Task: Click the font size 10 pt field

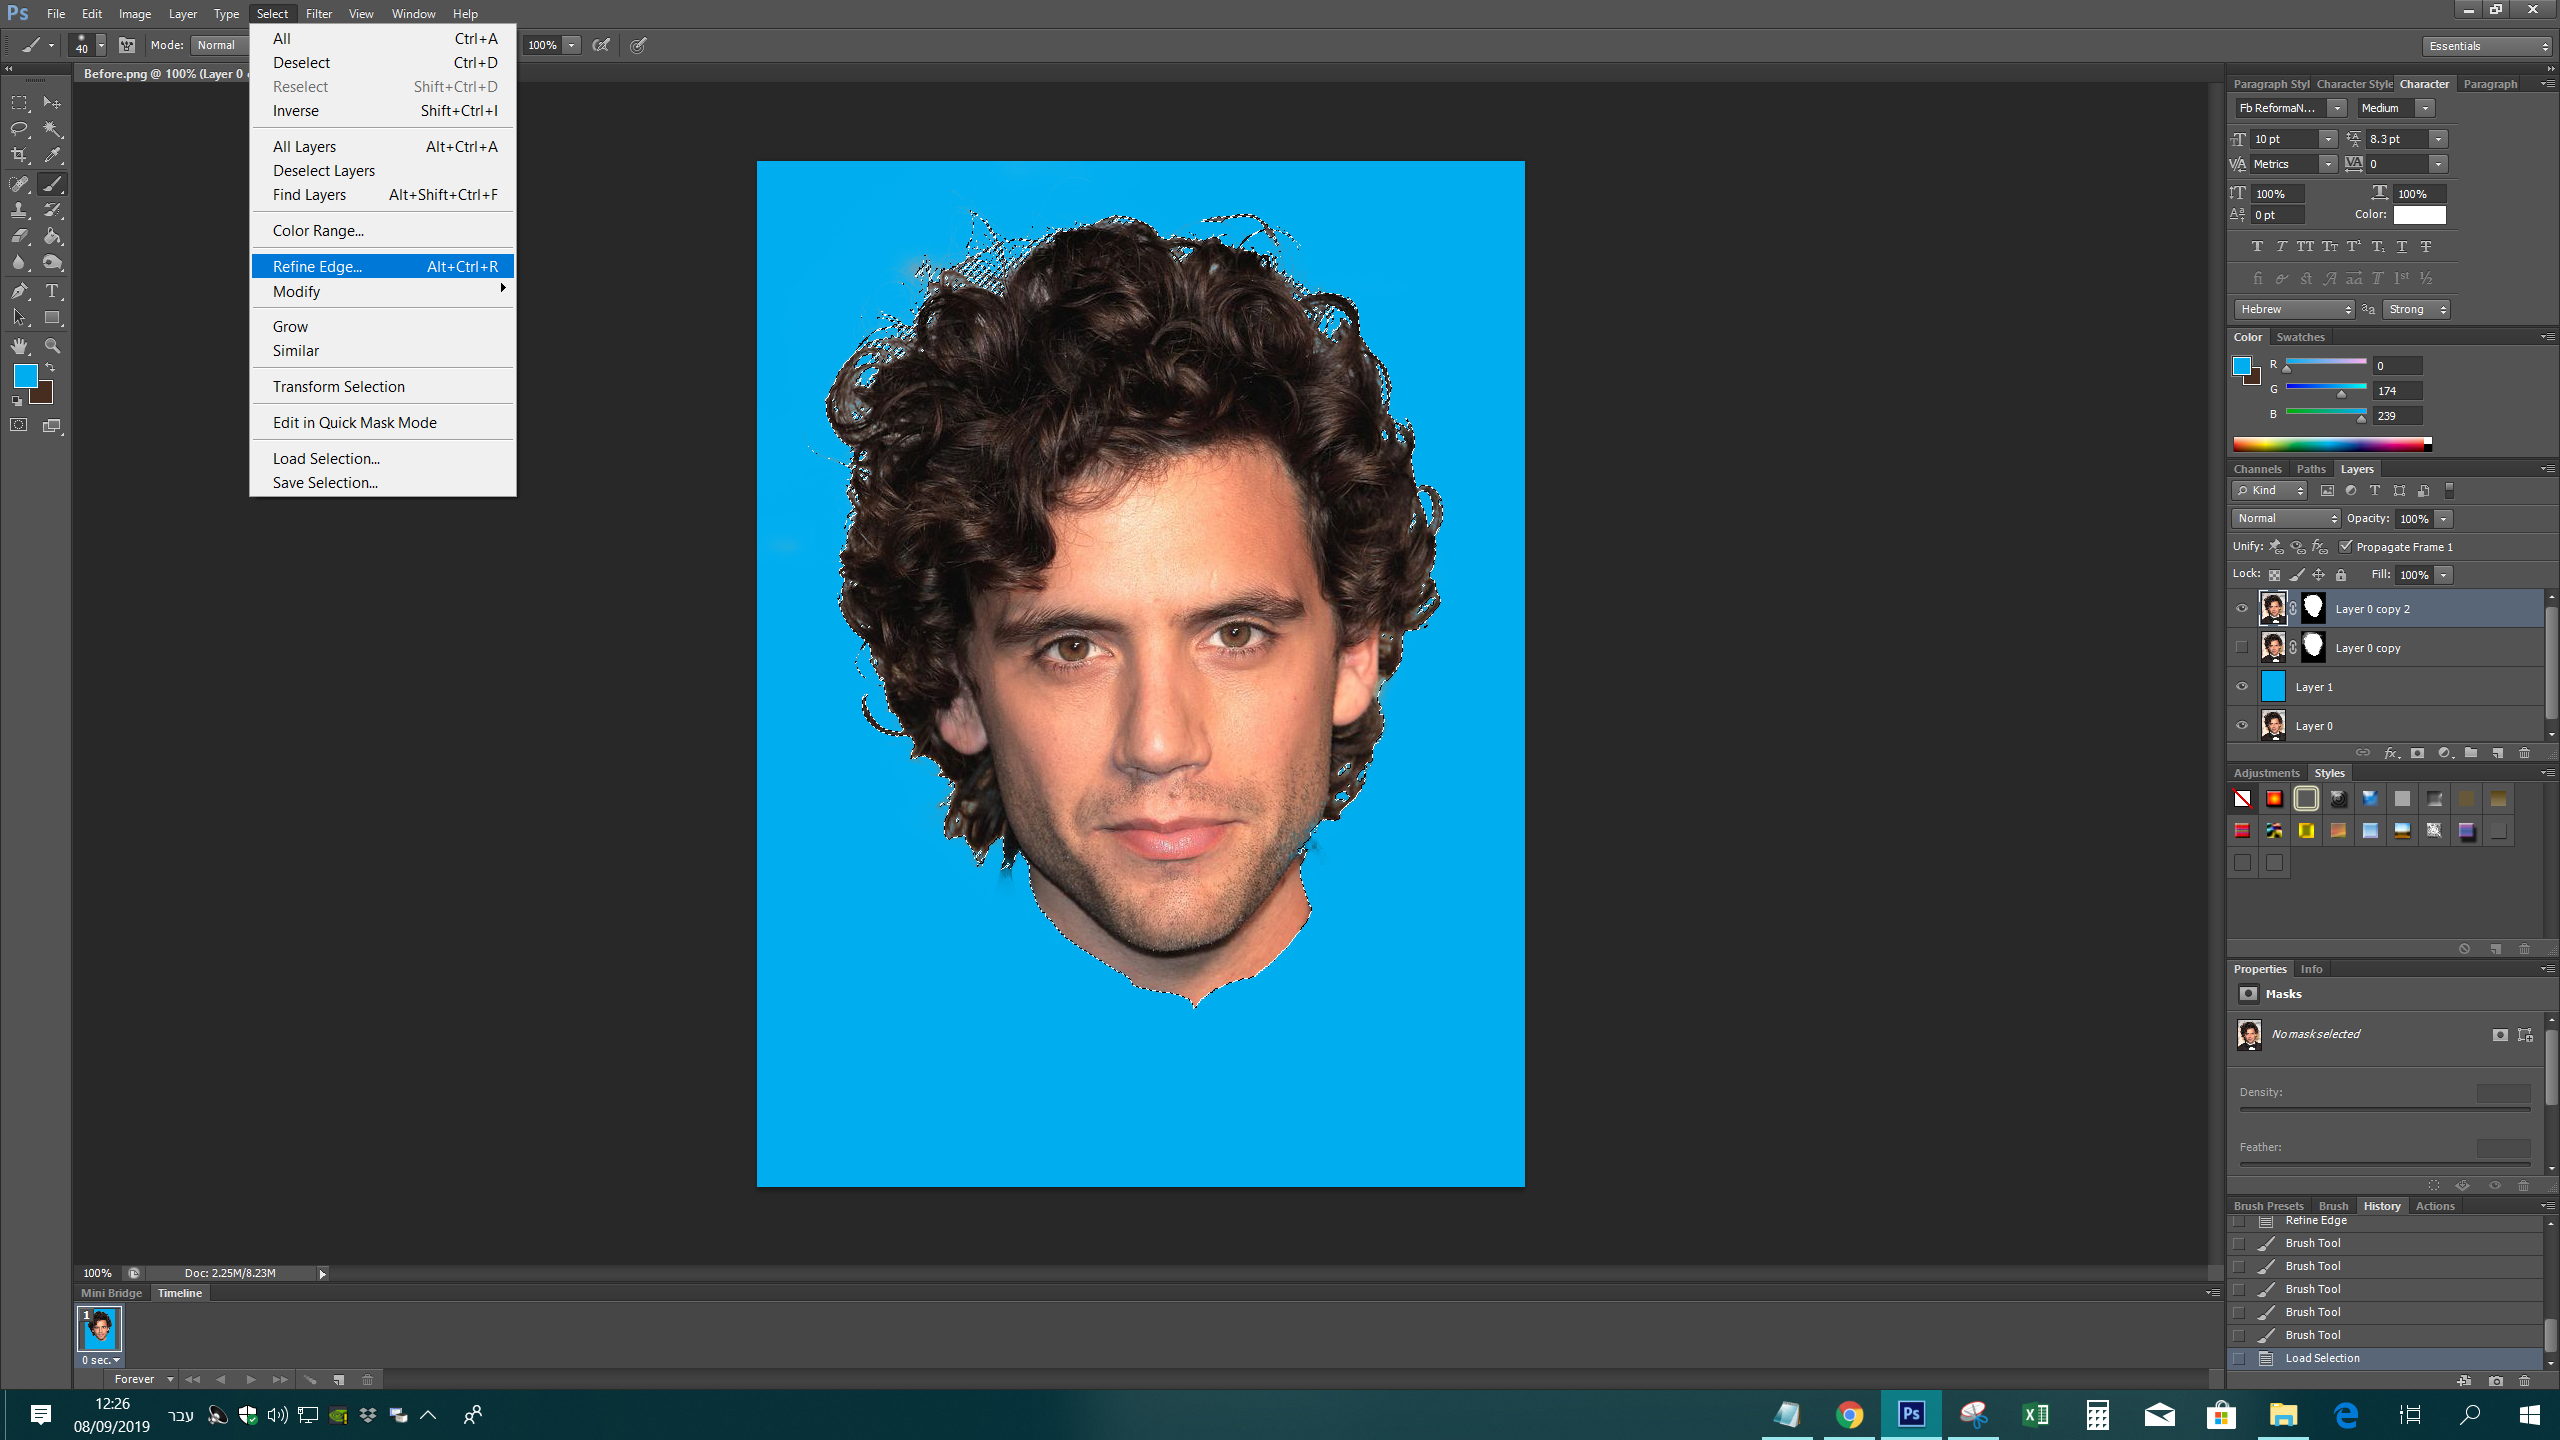Action: tap(2283, 139)
